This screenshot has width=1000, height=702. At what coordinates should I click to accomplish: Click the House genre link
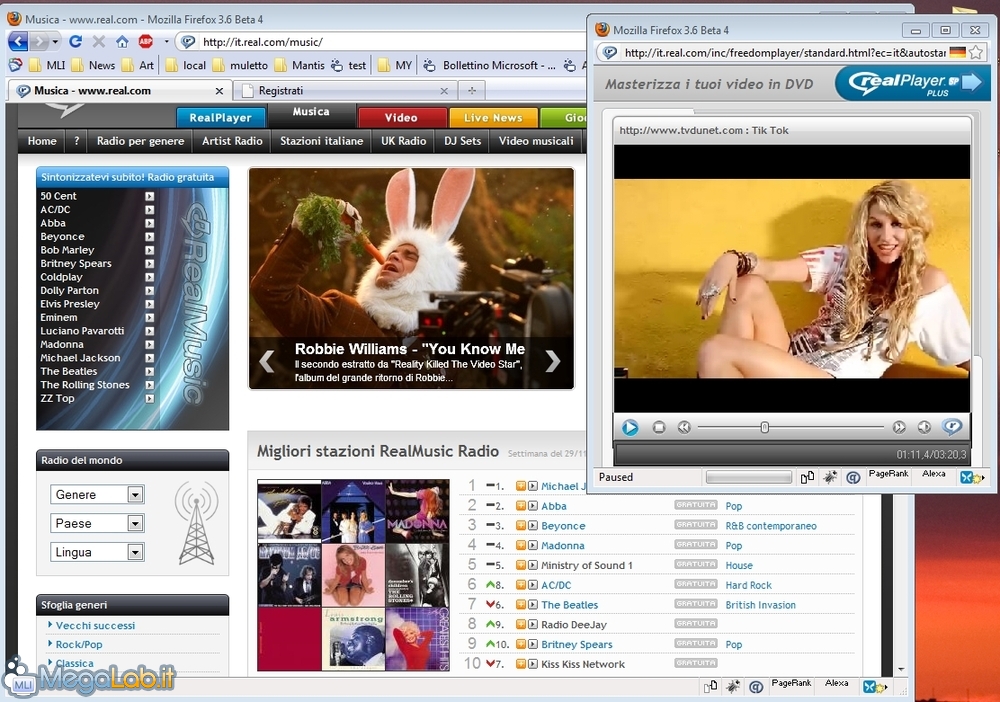coord(739,566)
